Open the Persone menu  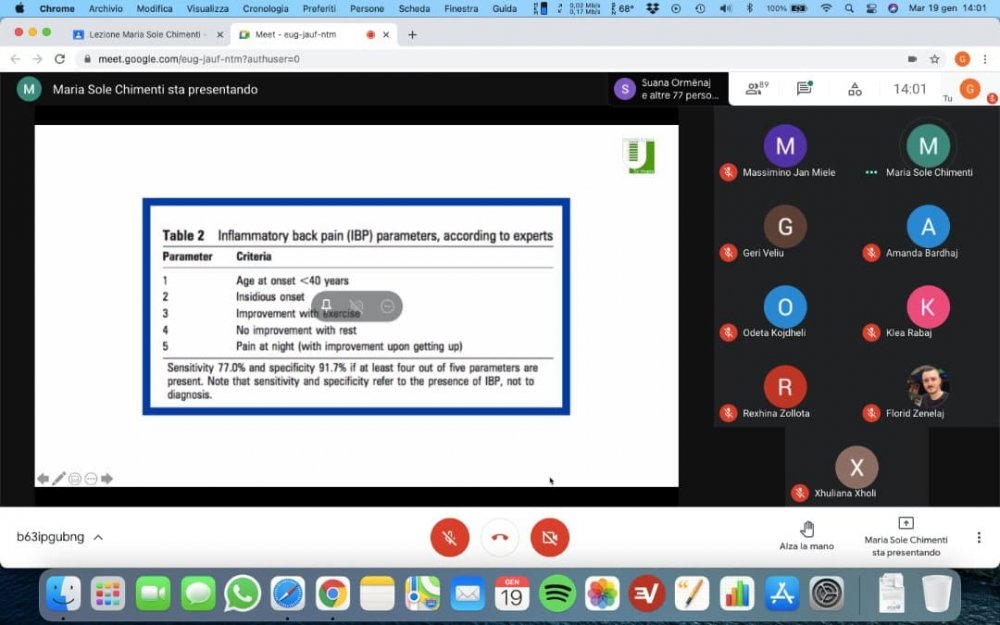pos(367,8)
